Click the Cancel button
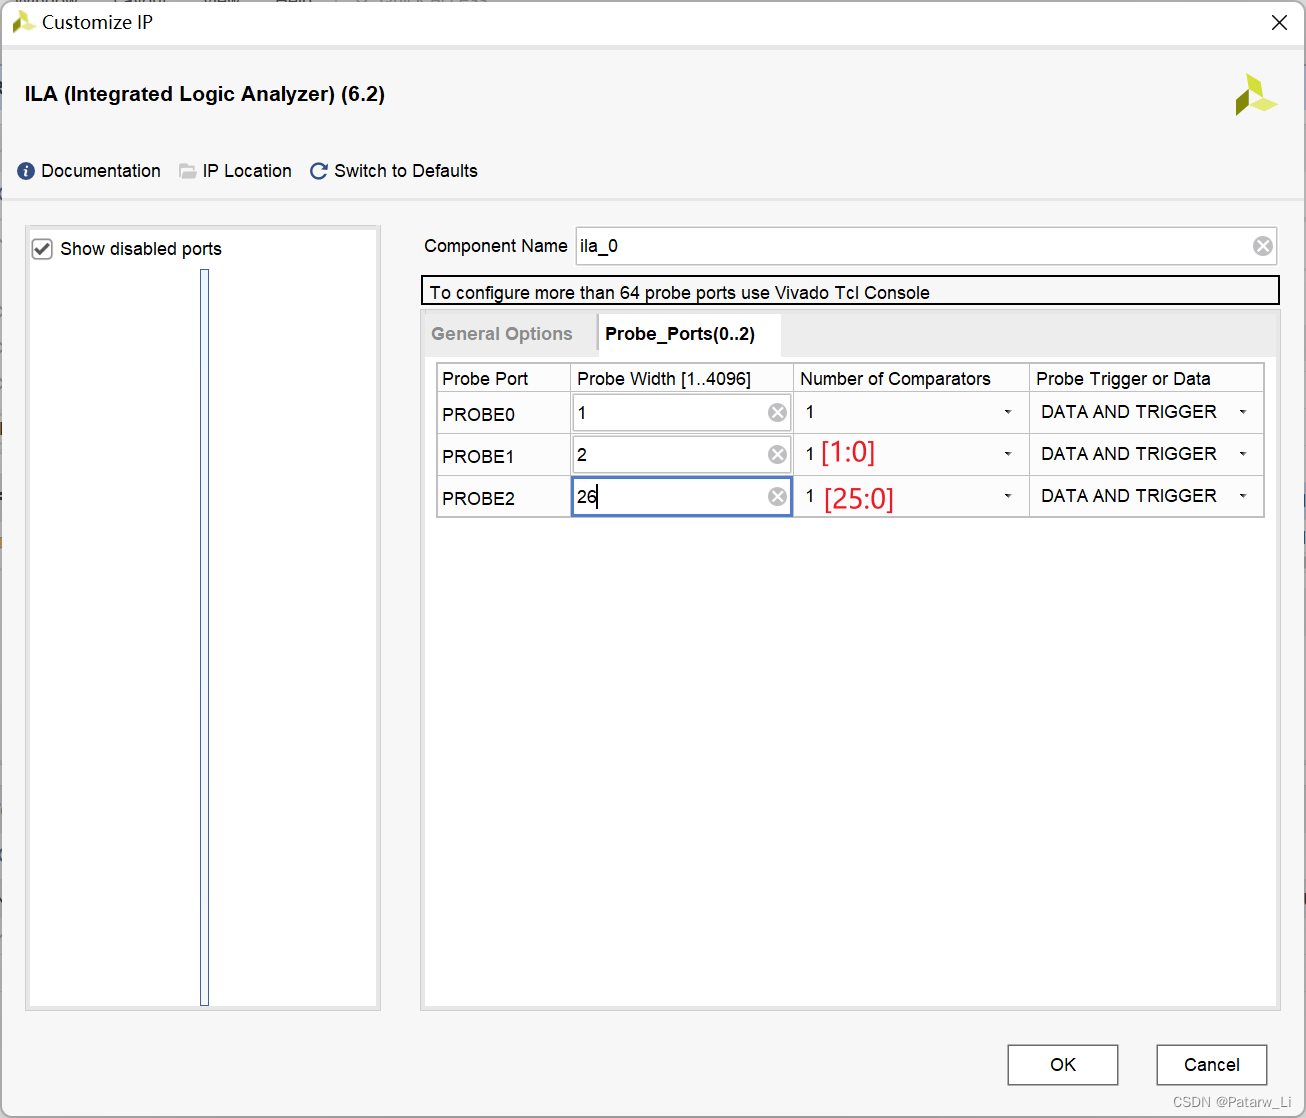 point(1212,1065)
